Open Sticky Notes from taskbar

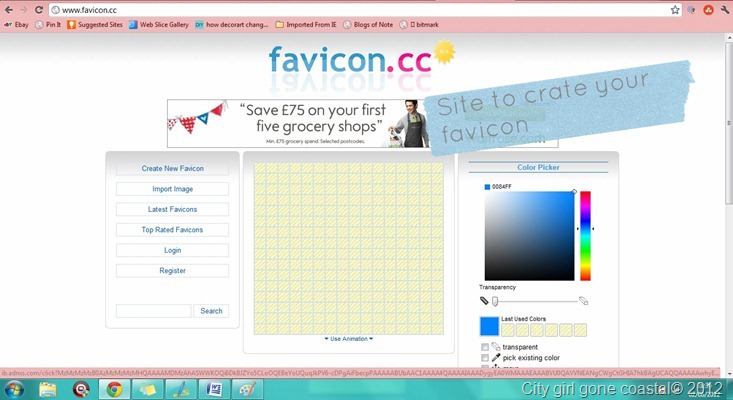tap(148, 389)
